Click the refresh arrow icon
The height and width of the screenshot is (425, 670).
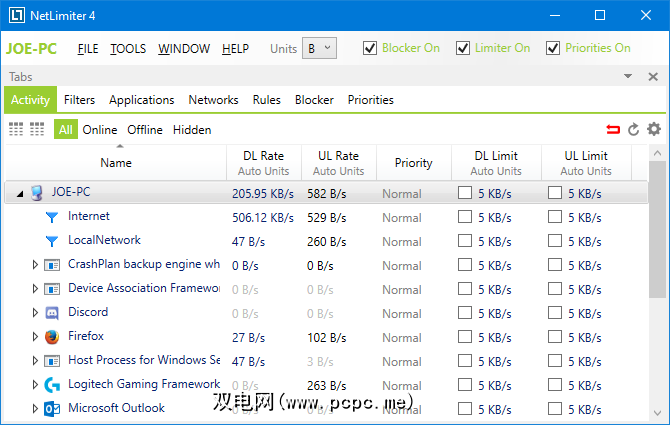[x=633, y=129]
